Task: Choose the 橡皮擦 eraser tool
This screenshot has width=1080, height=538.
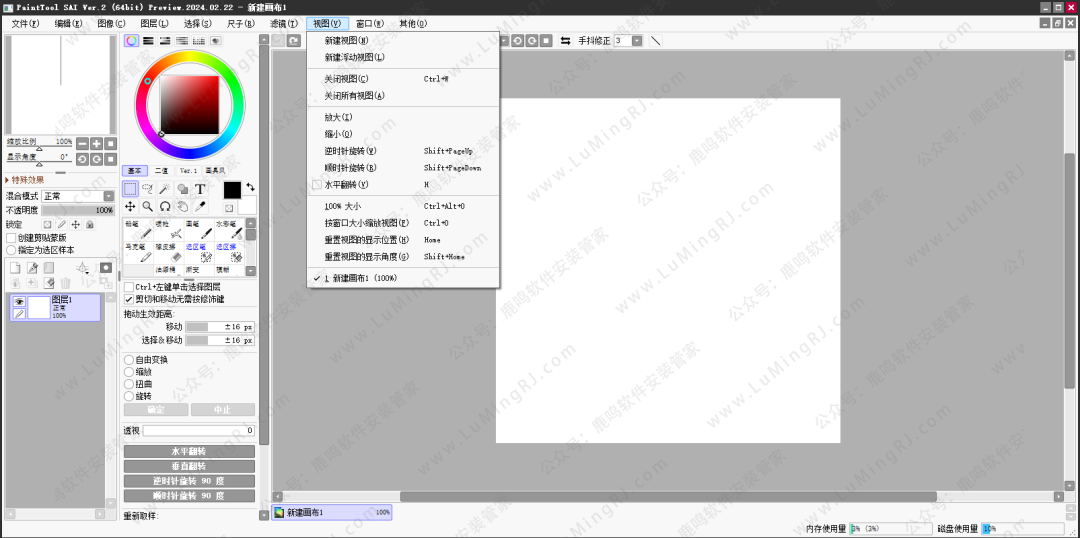Action: [x=169, y=252]
